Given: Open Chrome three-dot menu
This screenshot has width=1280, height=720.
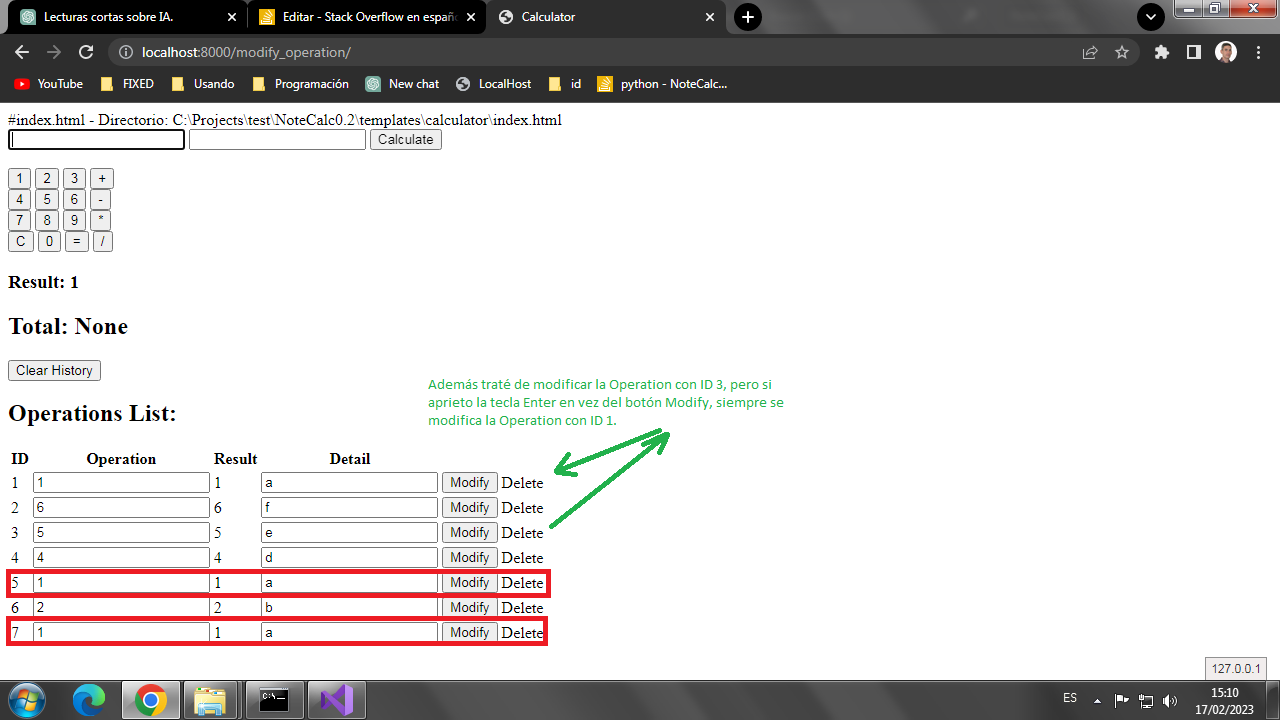Looking at the screenshot, I should tap(1258, 52).
